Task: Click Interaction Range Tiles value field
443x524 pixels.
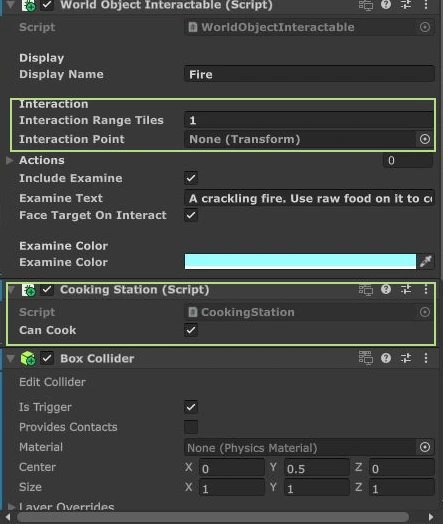Action: (309, 120)
